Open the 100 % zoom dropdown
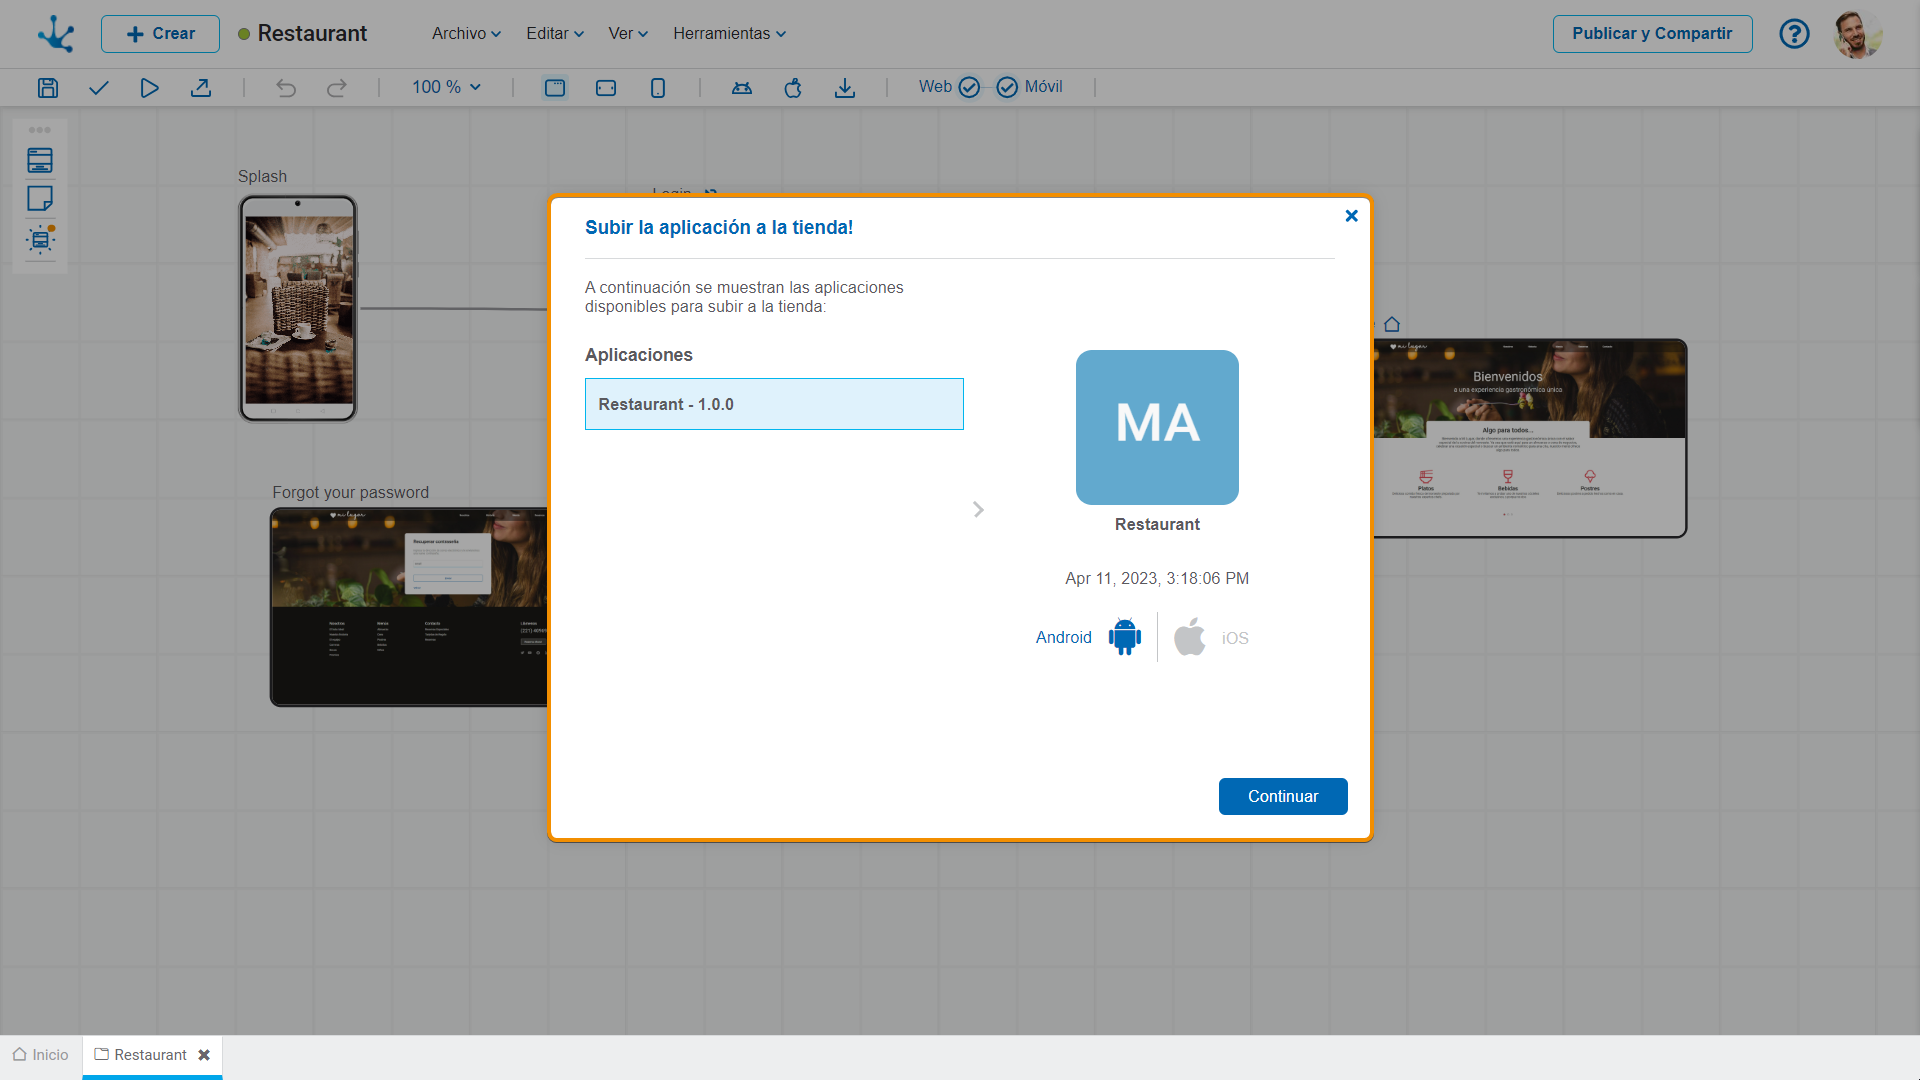 [446, 87]
